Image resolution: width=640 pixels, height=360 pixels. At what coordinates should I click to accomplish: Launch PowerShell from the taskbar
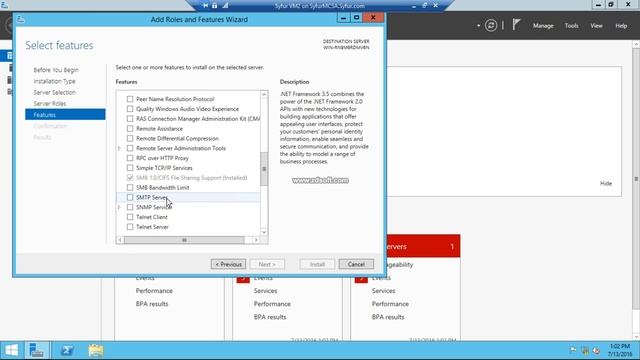(67, 350)
